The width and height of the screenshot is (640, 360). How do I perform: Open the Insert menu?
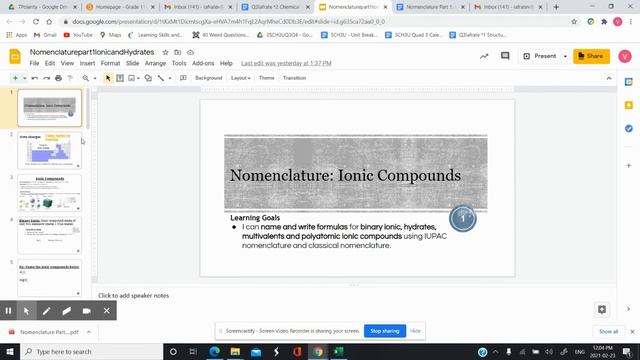pyautogui.click(x=87, y=63)
